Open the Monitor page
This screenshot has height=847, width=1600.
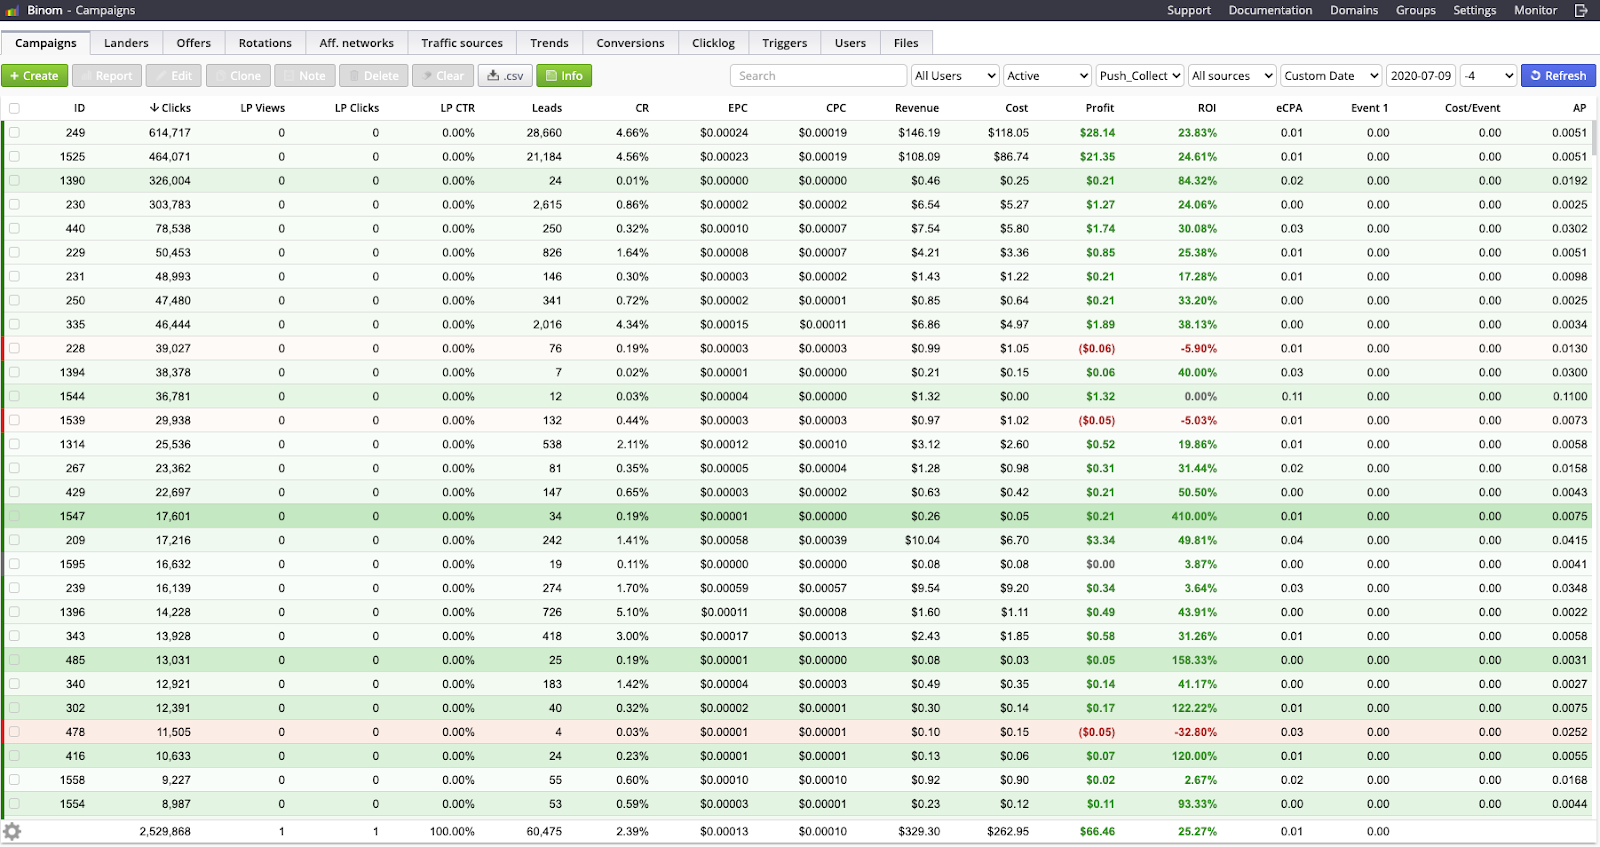coord(1536,10)
